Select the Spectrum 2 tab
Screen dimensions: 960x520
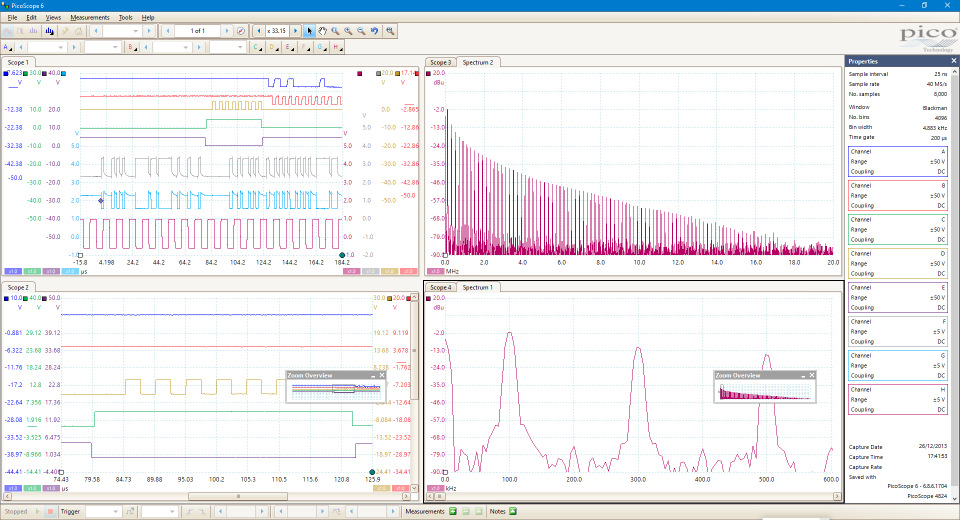(478, 62)
